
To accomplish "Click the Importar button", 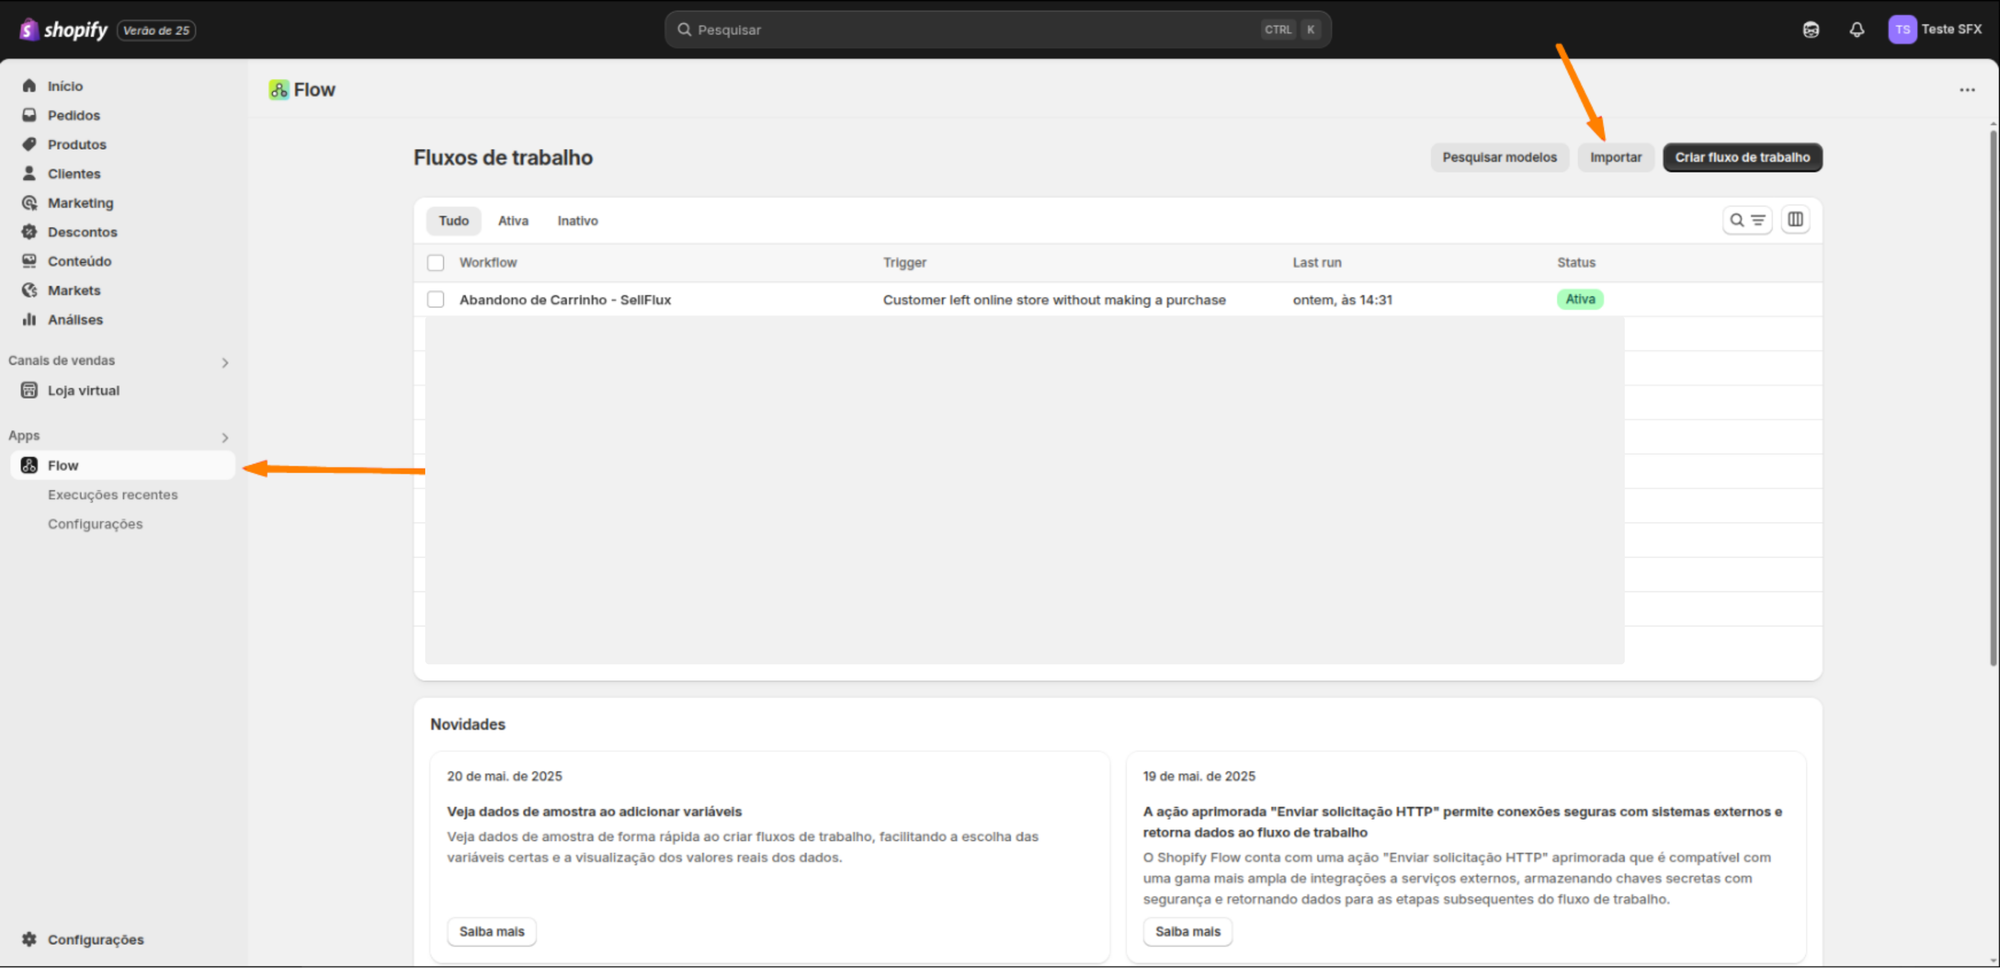I will click(1616, 157).
